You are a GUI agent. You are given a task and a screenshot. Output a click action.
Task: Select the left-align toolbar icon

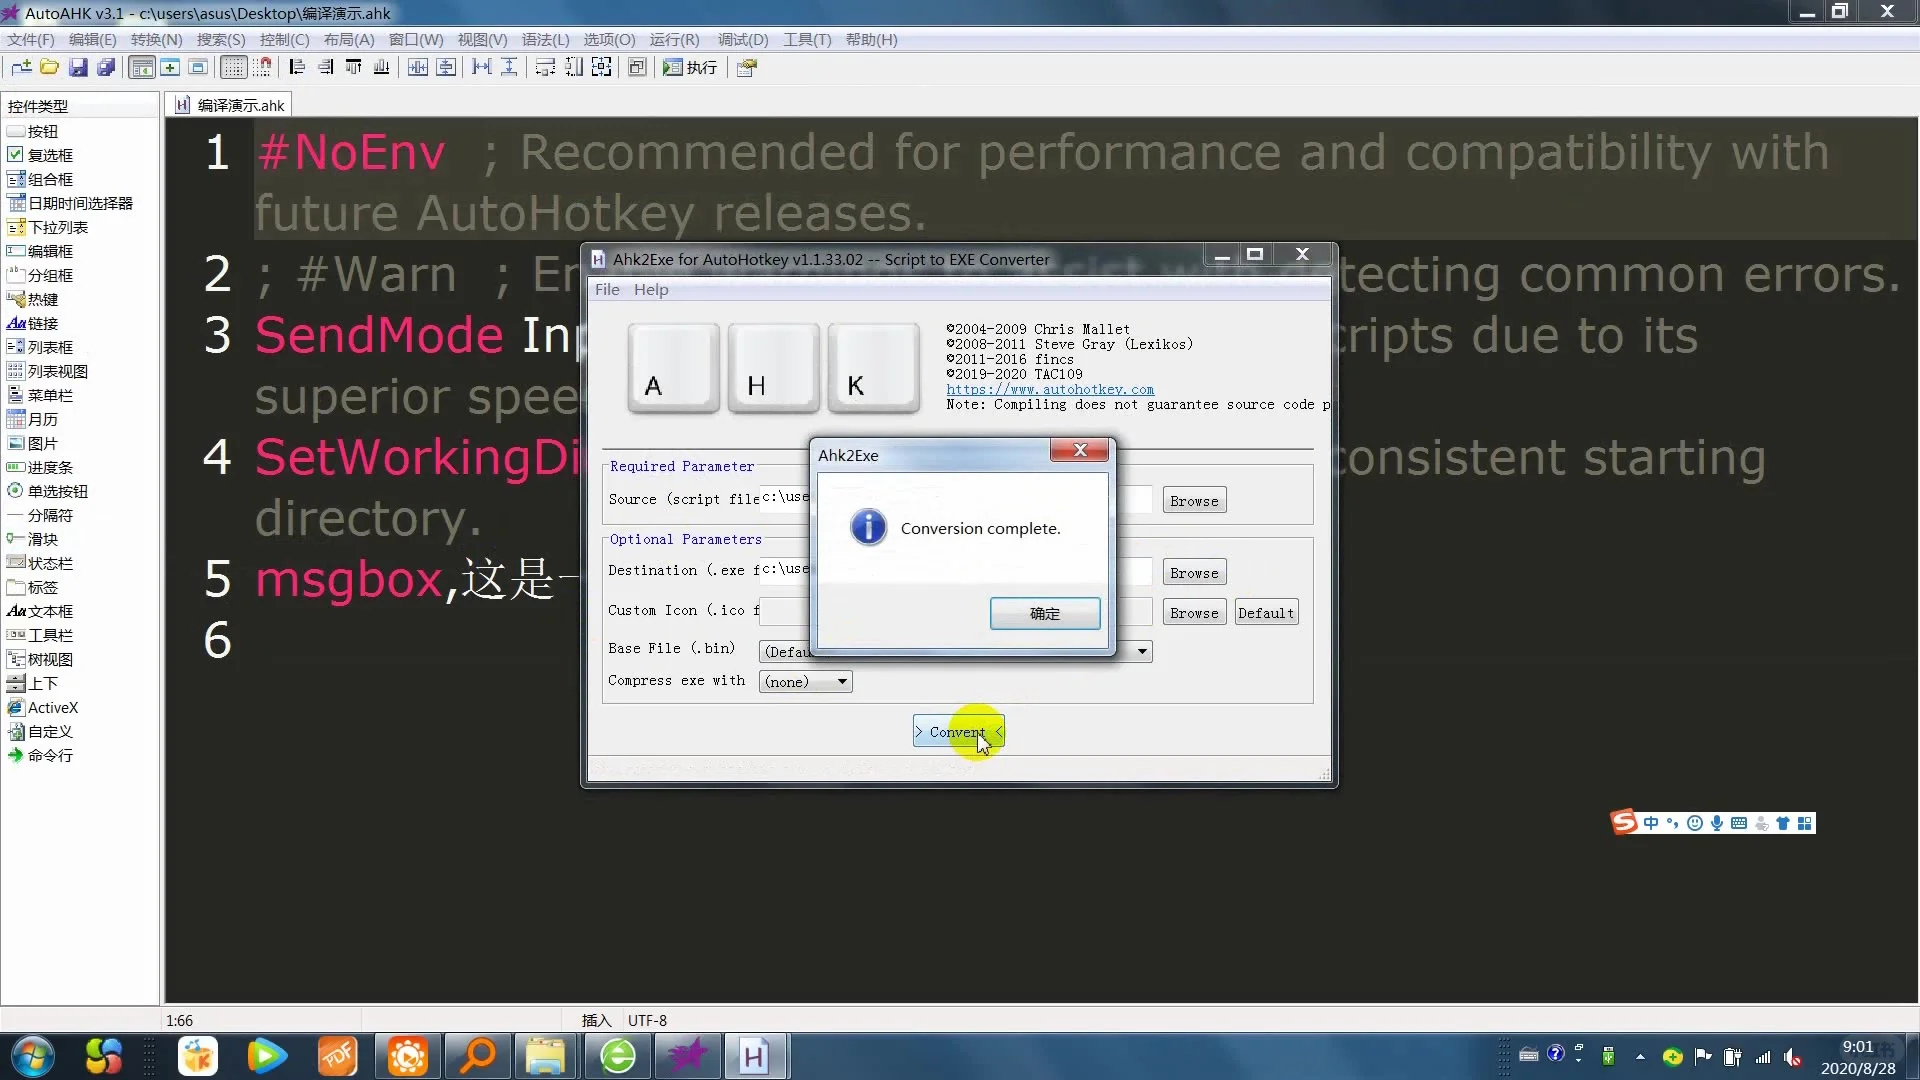[x=297, y=67]
